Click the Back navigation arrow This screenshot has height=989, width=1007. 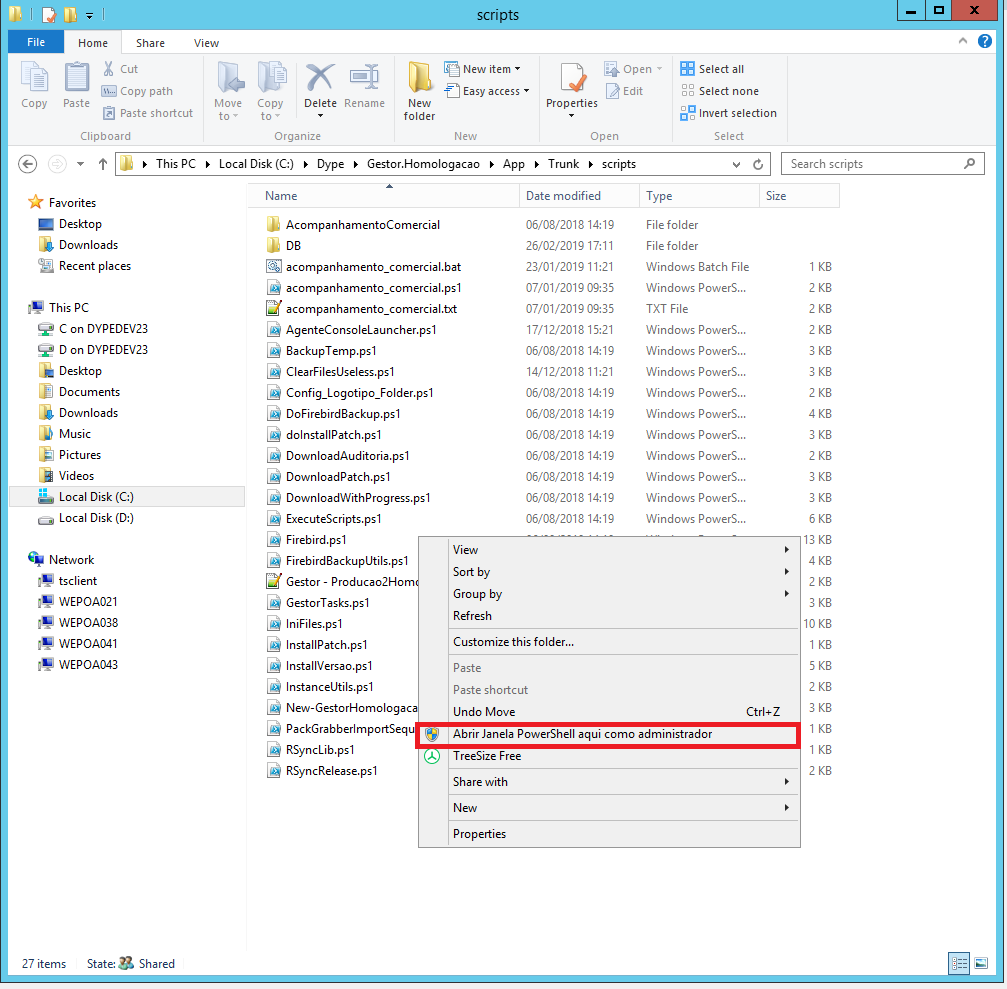coord(27,164)
